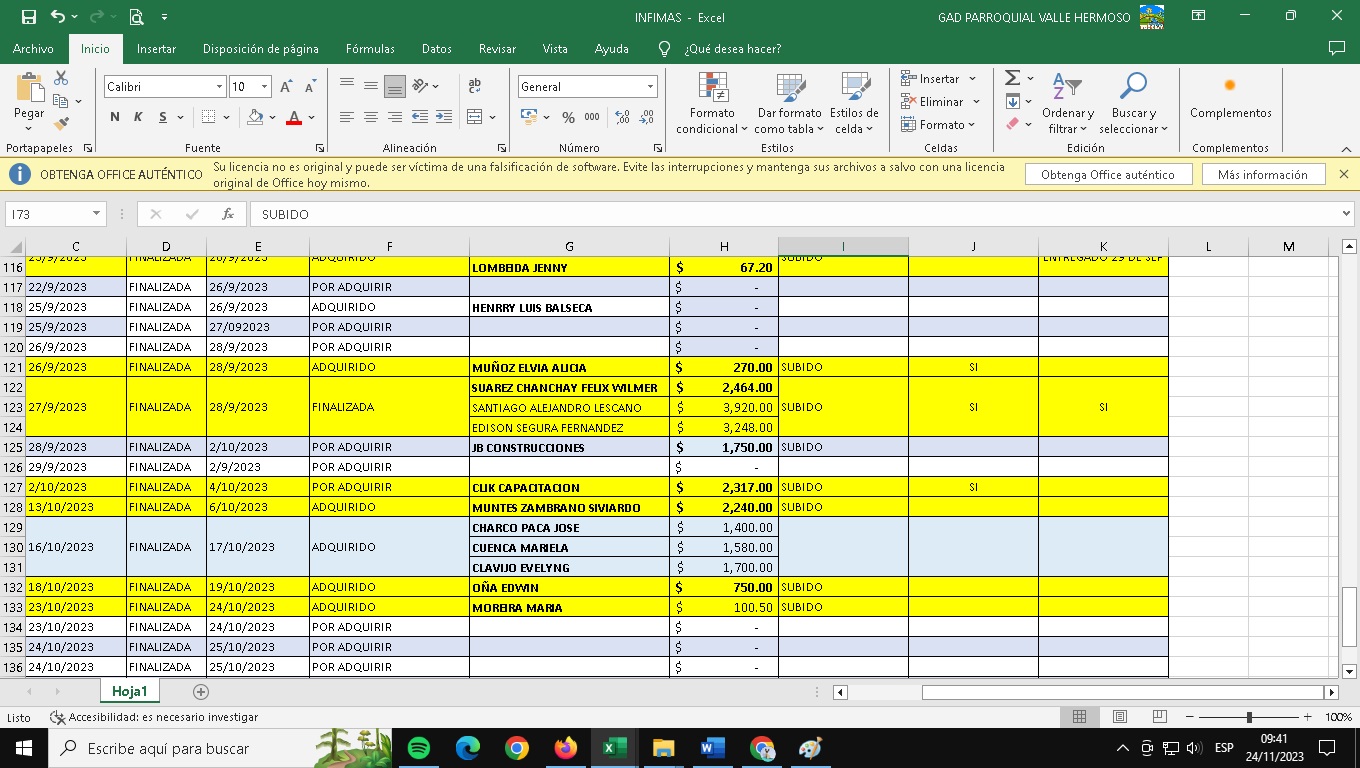Image resolution: width=1360 pixels, height=768 pixels.
Task: Expand the Name Box dropdown arrow
Action: coord(96,214)
